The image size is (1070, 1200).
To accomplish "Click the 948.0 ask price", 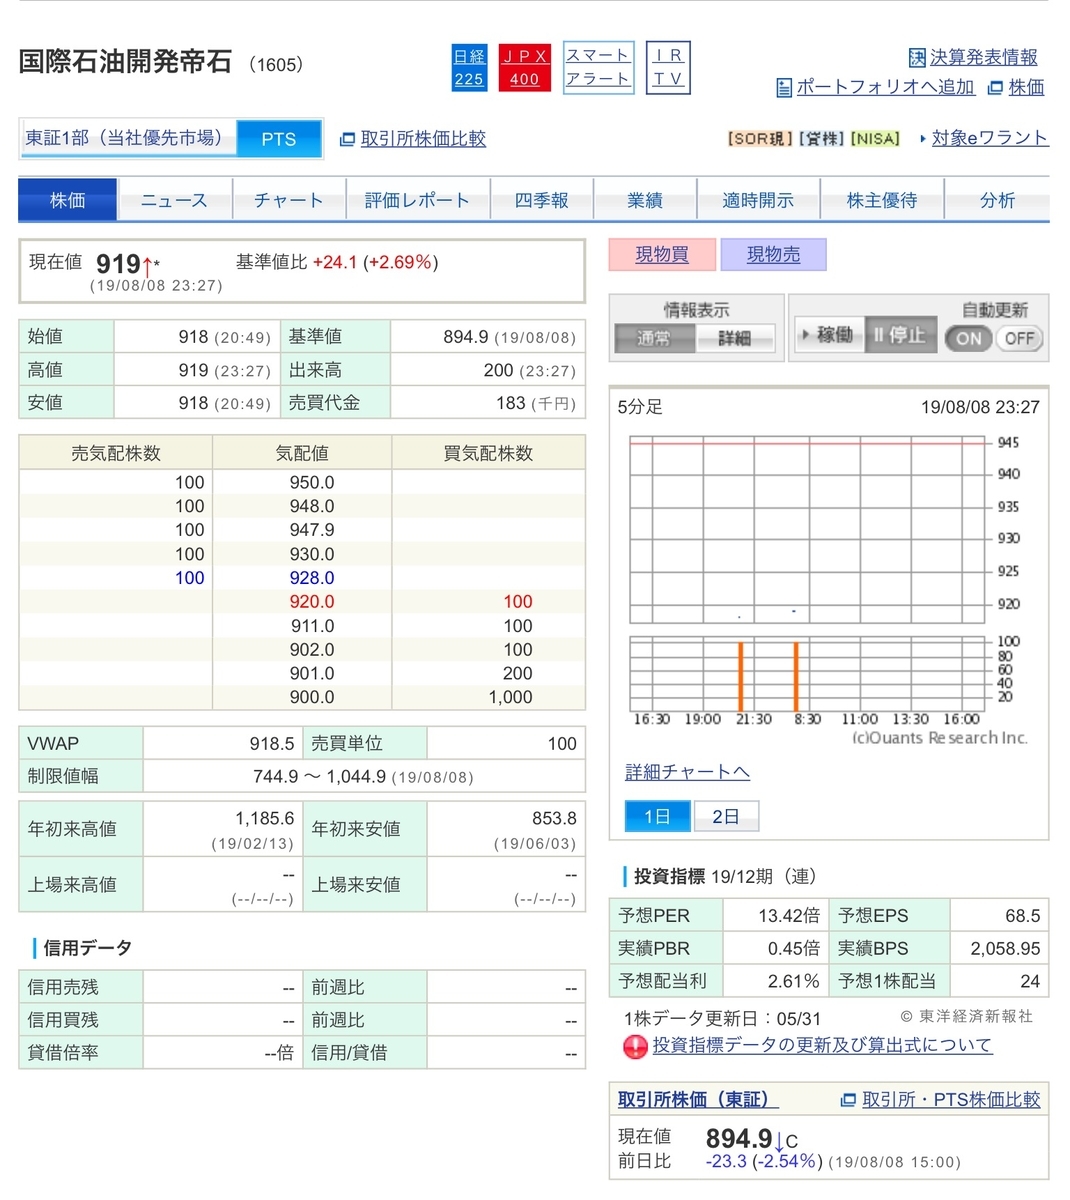I will [x=312, y=506].
